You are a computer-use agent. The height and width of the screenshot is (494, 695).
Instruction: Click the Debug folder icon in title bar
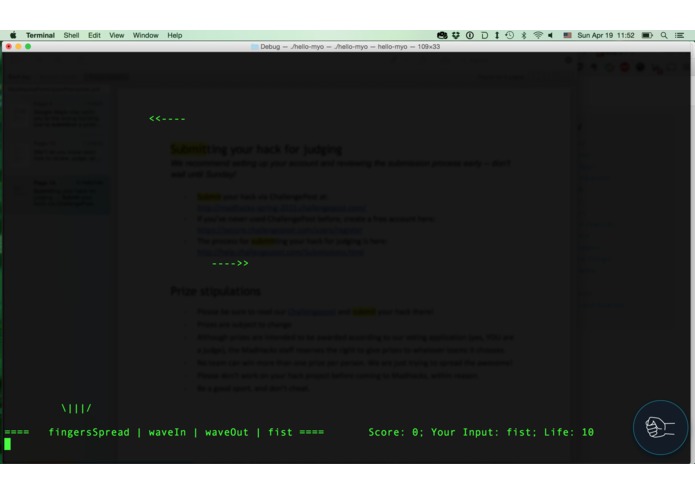click(x=254, y=47)
